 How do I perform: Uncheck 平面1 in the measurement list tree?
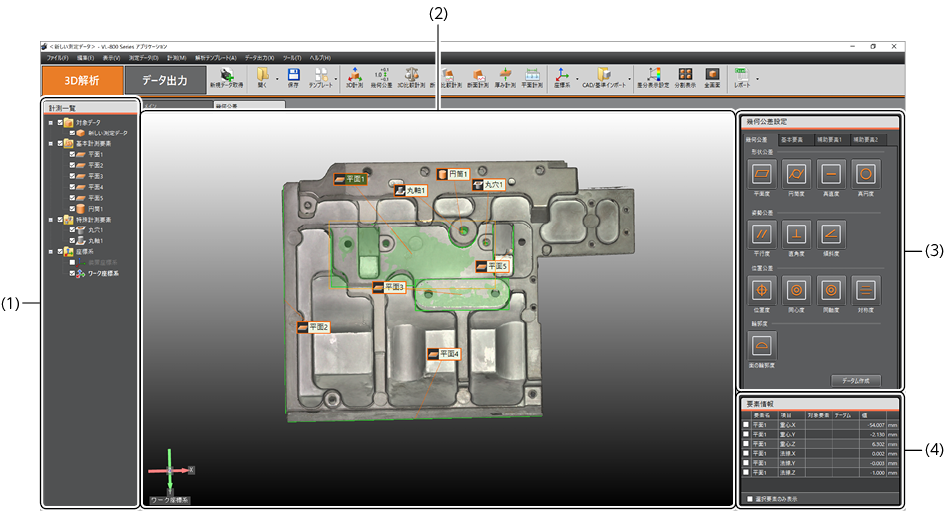click(x=72, y=155)
